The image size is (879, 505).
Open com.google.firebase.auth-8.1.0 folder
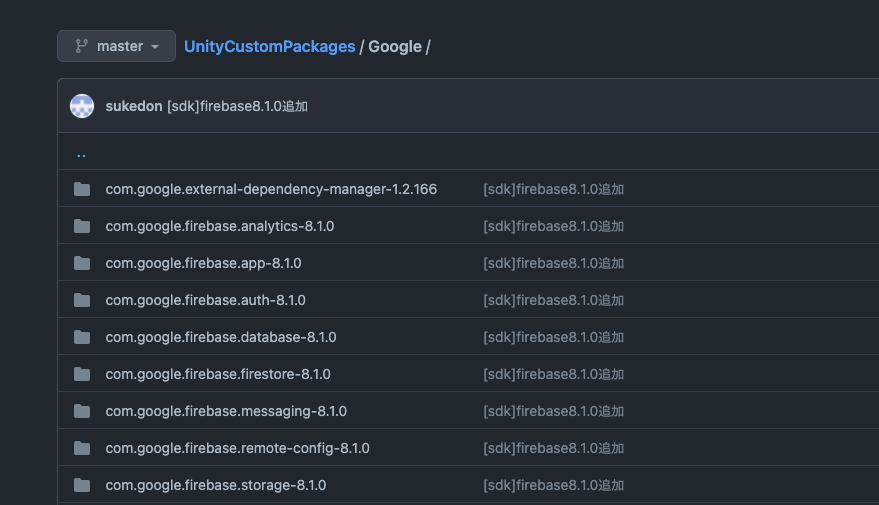tap(206, 300)
